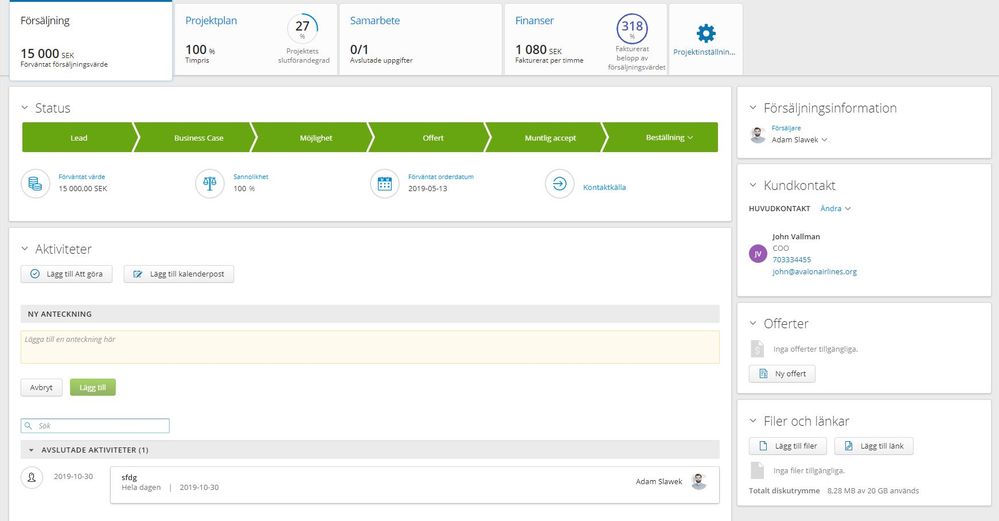
Task: Select the Möjlighet status stage
Action: [x=316, y=138]
